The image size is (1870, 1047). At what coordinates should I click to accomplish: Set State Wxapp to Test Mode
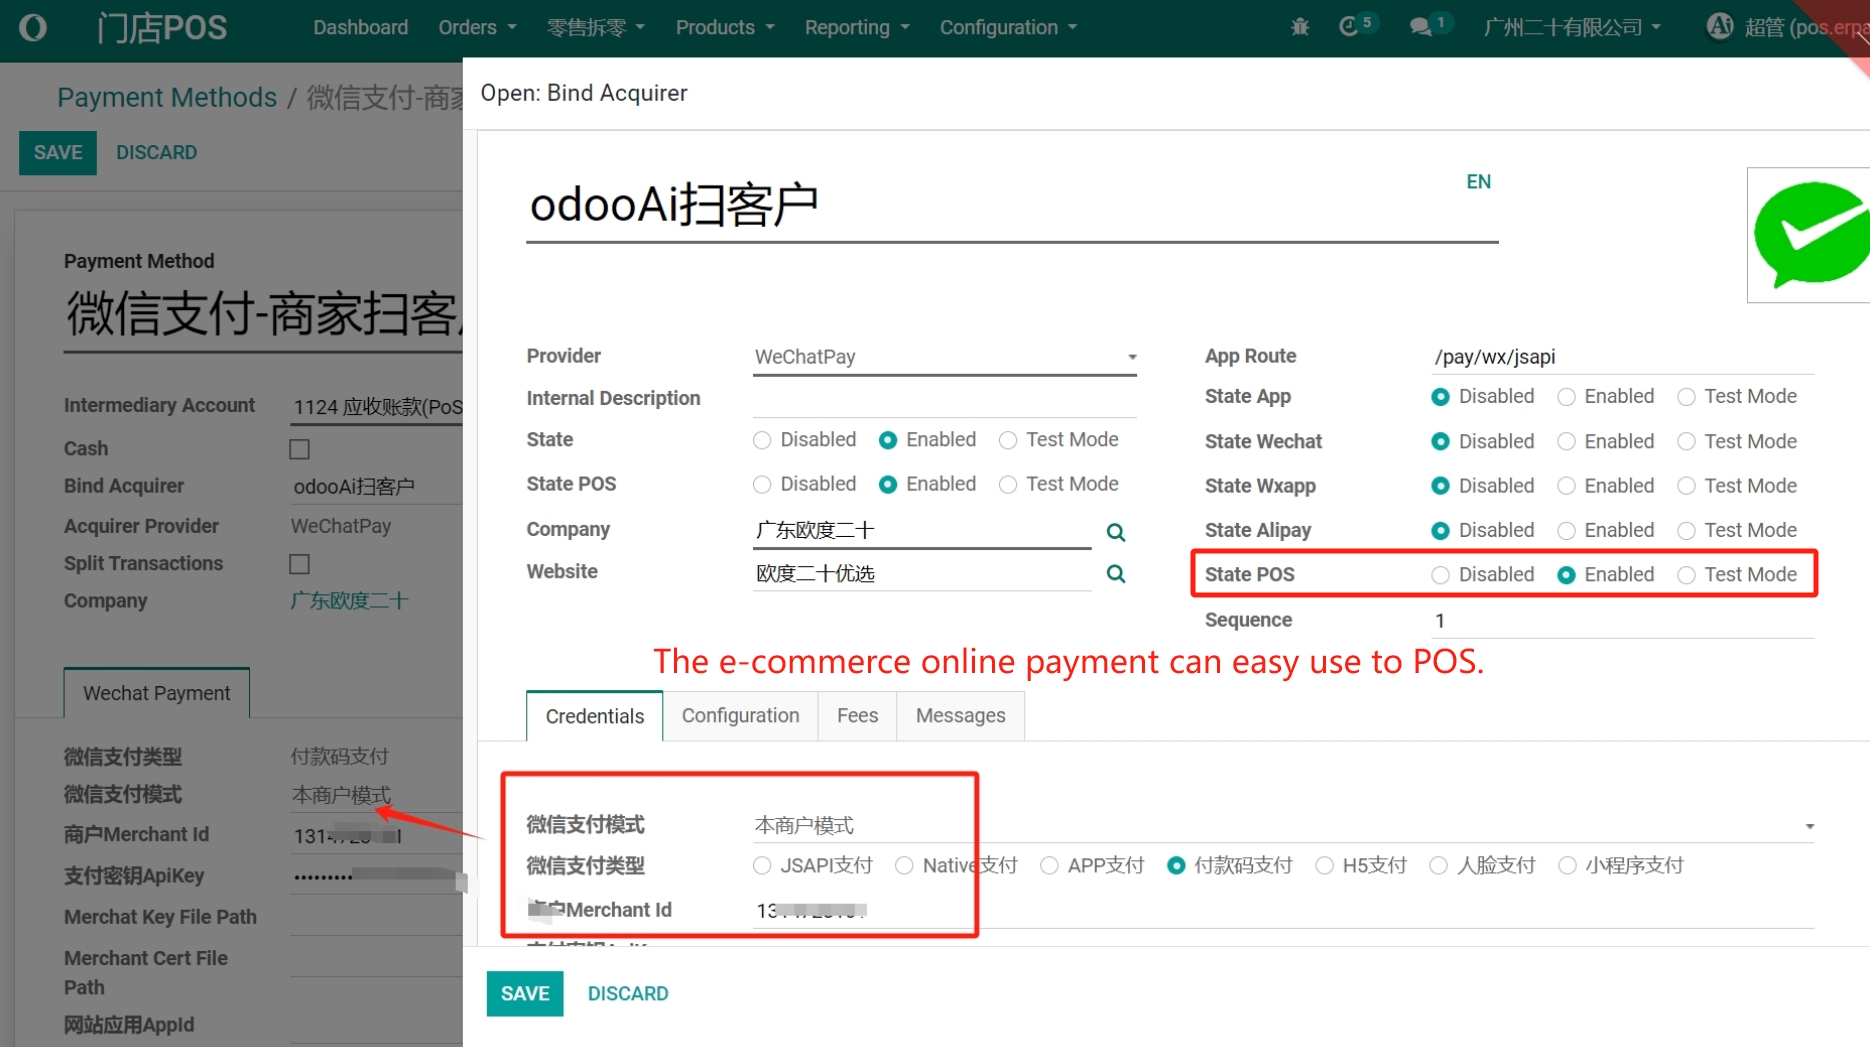pyautogui.click(x=1686, y=486)
